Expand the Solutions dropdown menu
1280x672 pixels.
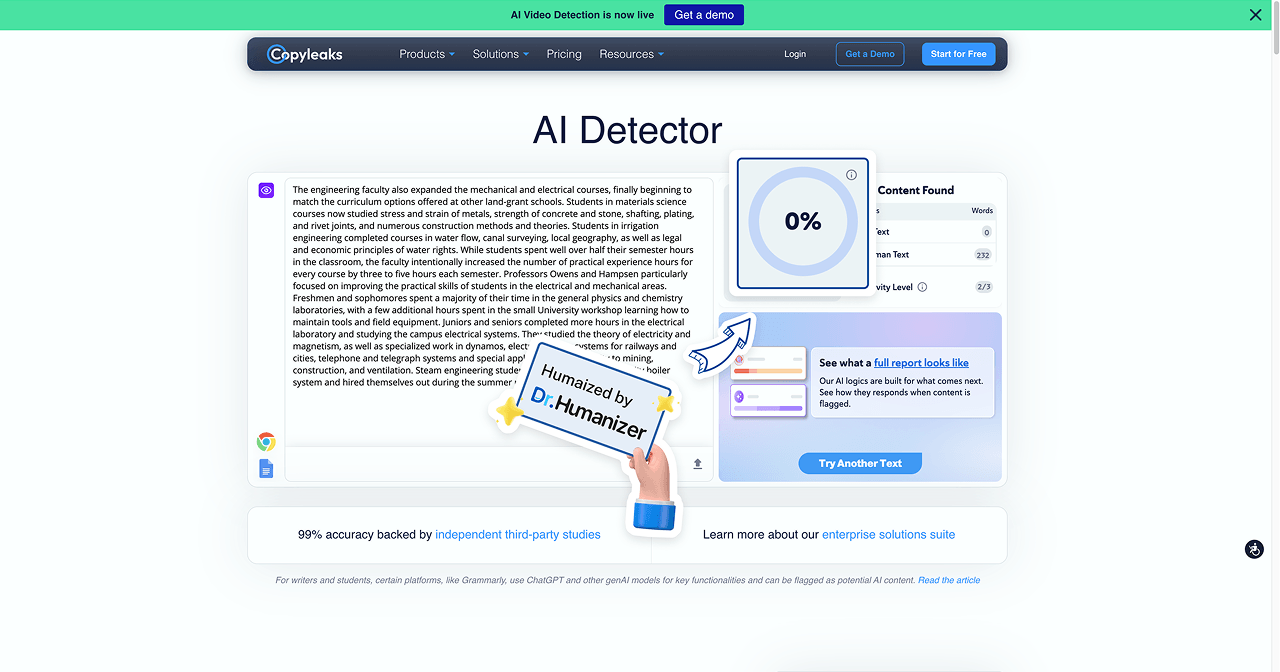501,54
